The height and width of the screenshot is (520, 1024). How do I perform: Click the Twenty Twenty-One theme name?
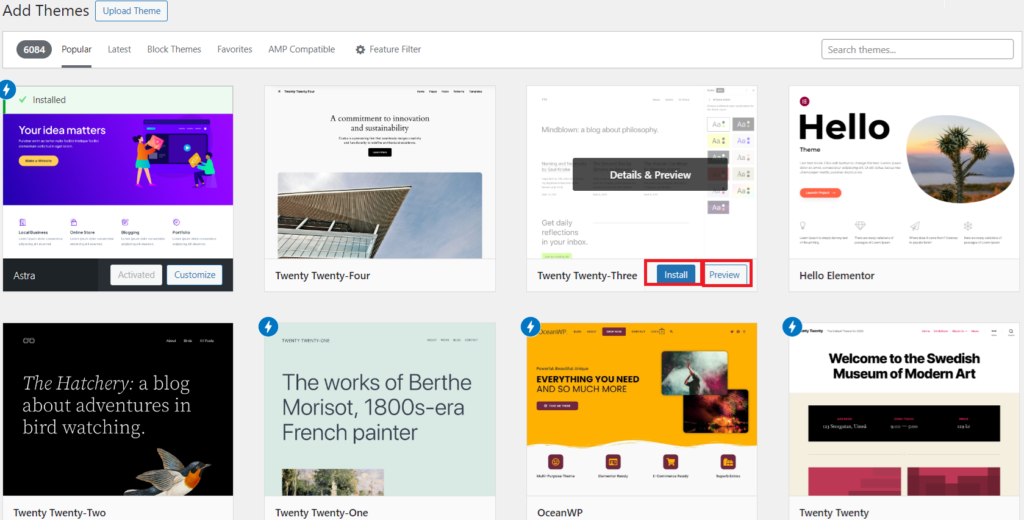pyautogui.click(x=321, y=513)
